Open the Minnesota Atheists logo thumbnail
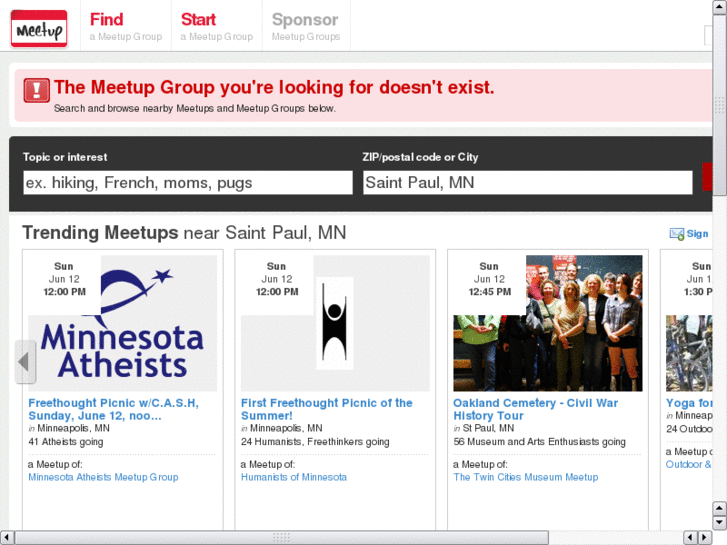727x545 pixels. [122, 323]
